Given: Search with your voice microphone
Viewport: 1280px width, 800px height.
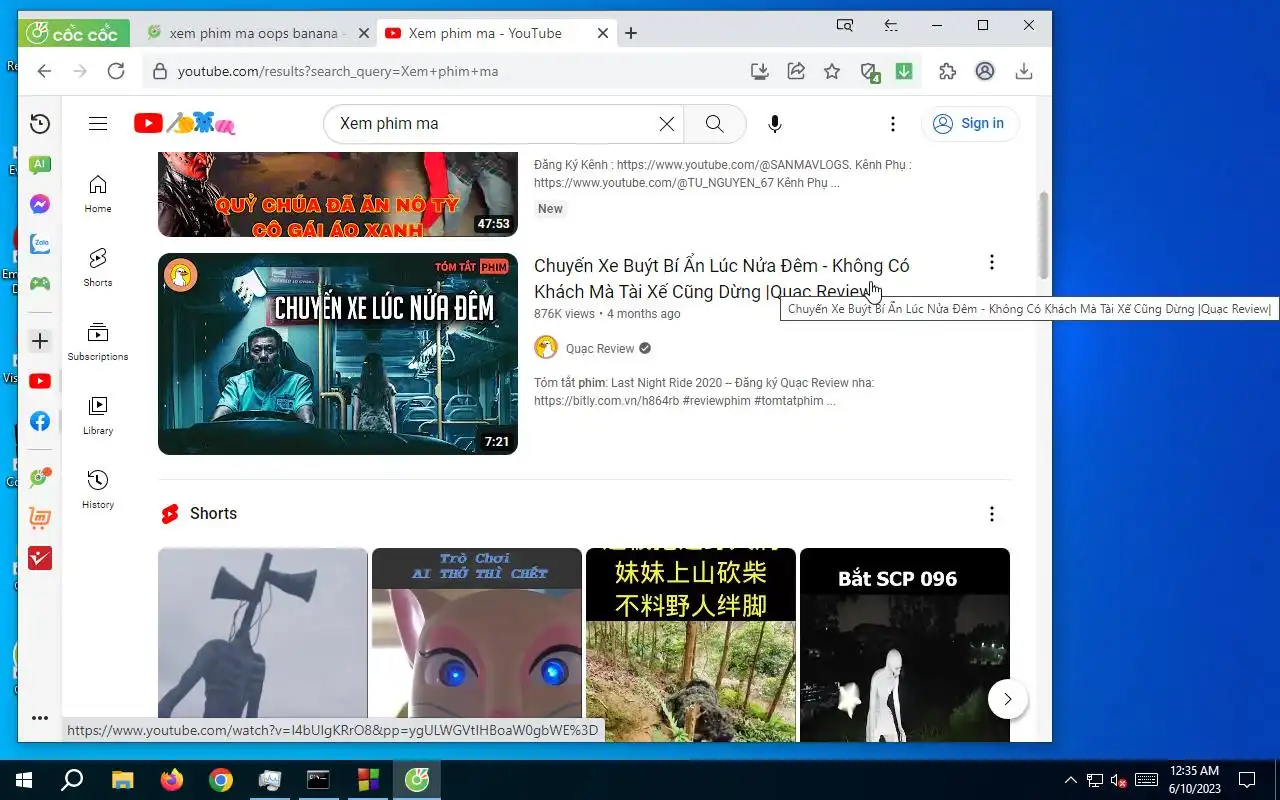Looking at the screenshot, I should 775,124.
